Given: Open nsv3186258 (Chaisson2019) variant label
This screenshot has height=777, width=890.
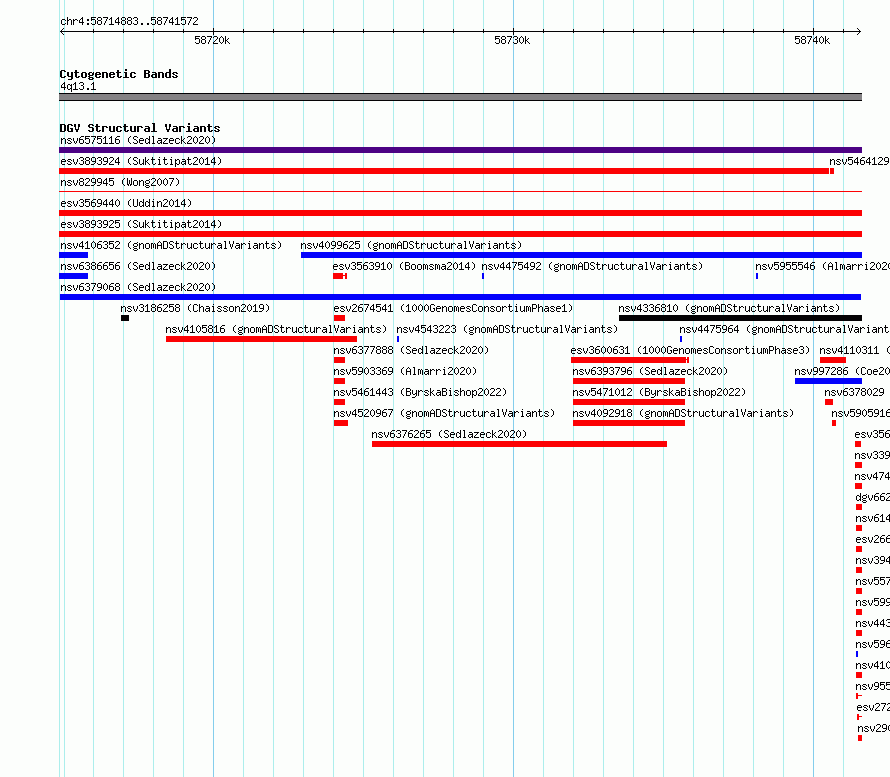Looking at the screenshot, I should tap(195, 308).
